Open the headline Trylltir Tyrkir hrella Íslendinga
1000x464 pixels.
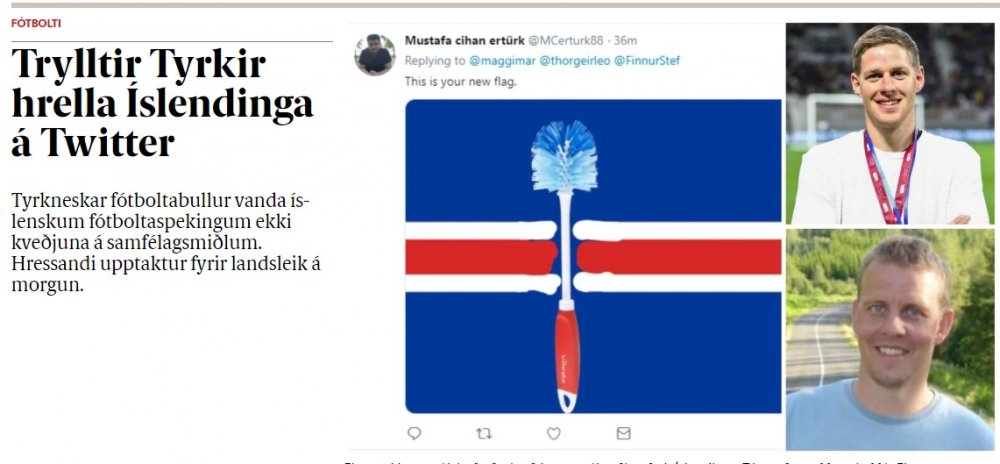(x=162, y=103)
